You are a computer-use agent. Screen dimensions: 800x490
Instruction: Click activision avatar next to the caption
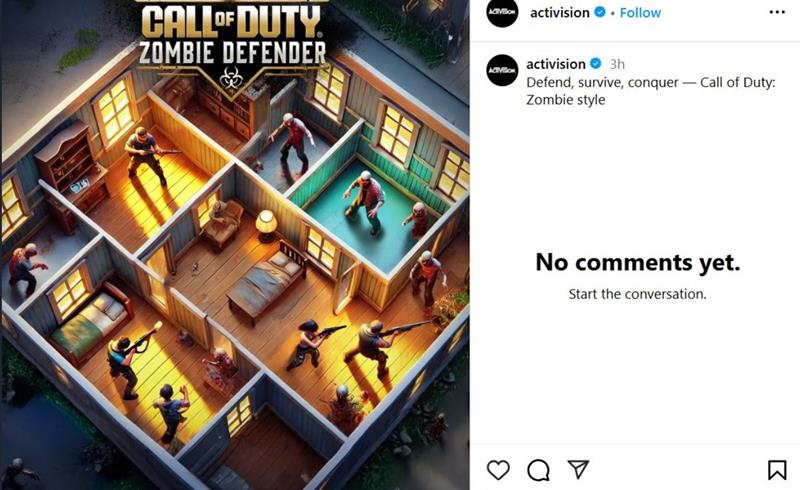pos(502,70)
